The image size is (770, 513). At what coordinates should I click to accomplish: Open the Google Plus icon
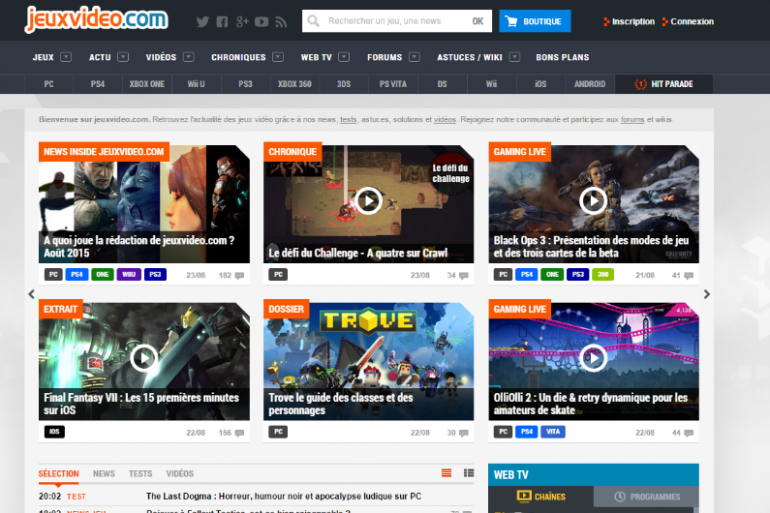(242, 22)
